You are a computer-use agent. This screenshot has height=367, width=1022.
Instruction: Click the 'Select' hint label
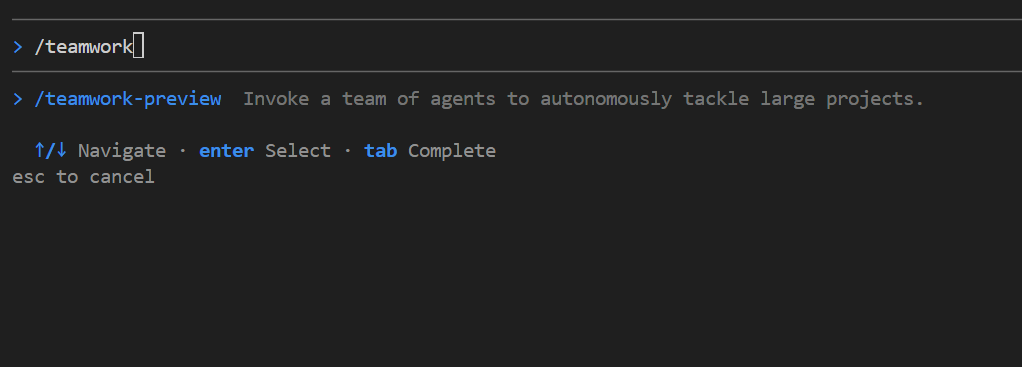(298, 151)
